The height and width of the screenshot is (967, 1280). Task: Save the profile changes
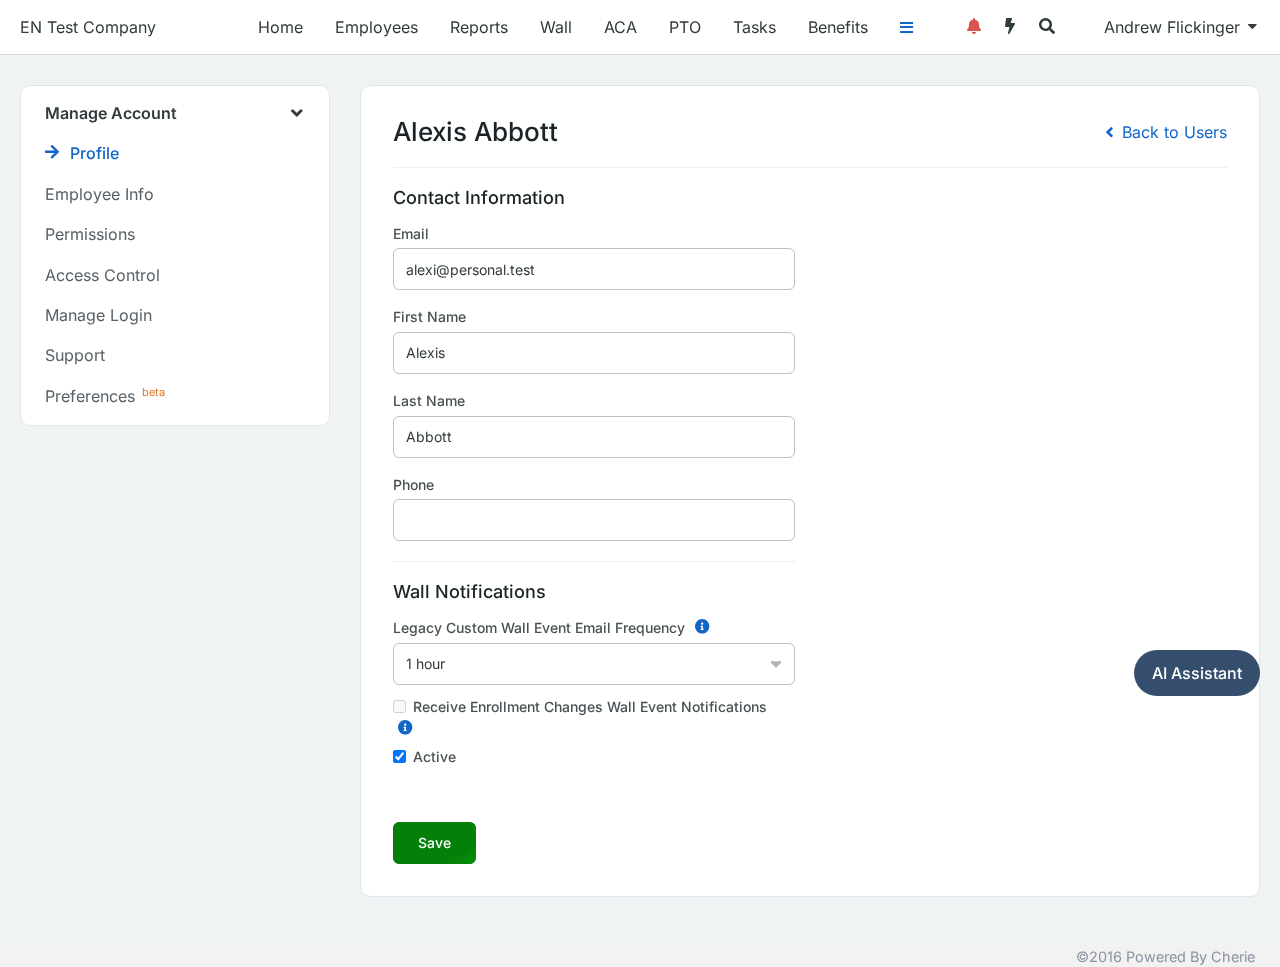click(x=434, y=843)
